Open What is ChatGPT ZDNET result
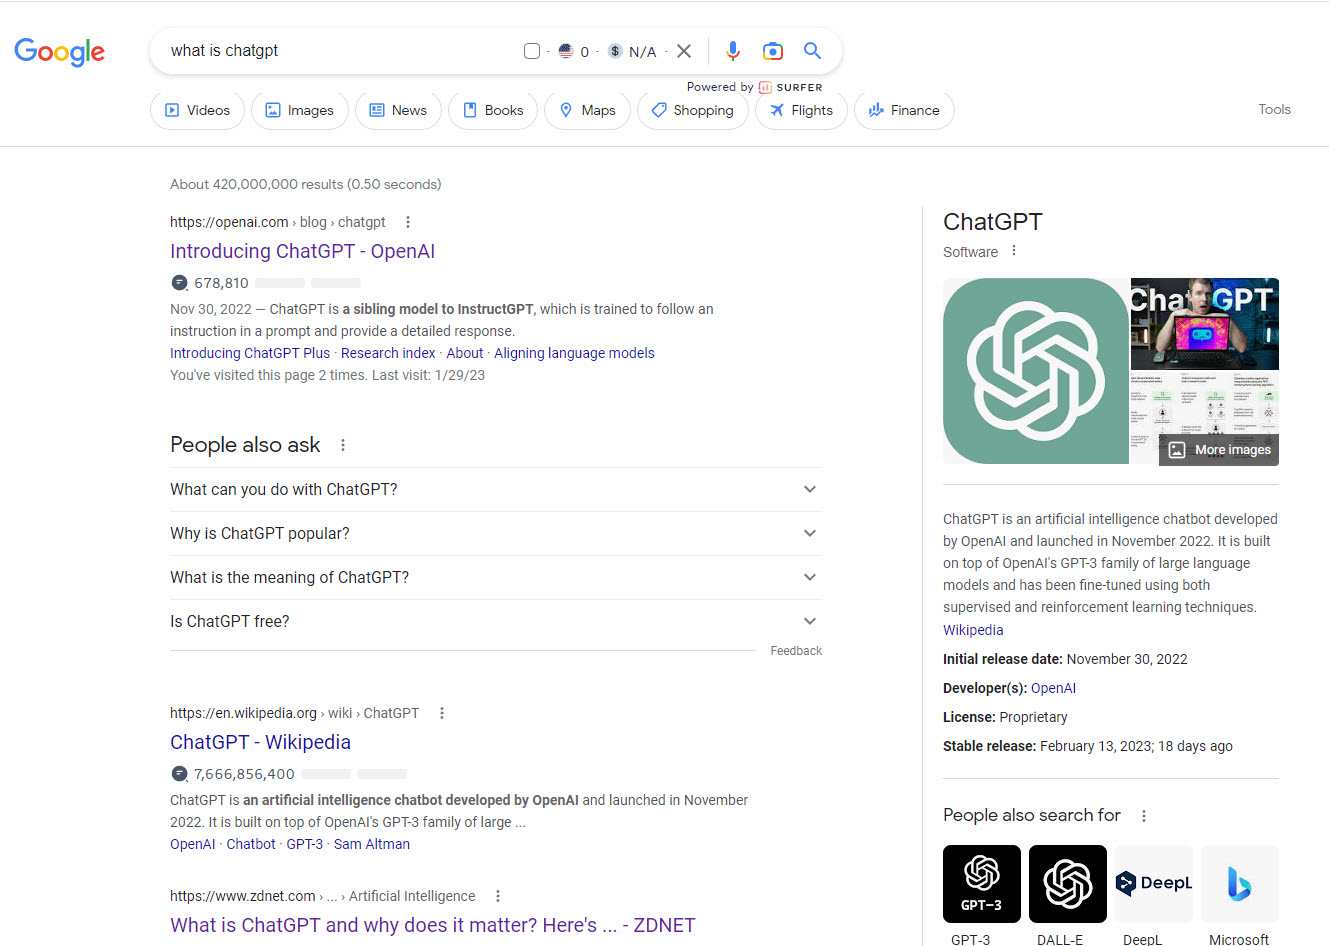 click(432, 925)
